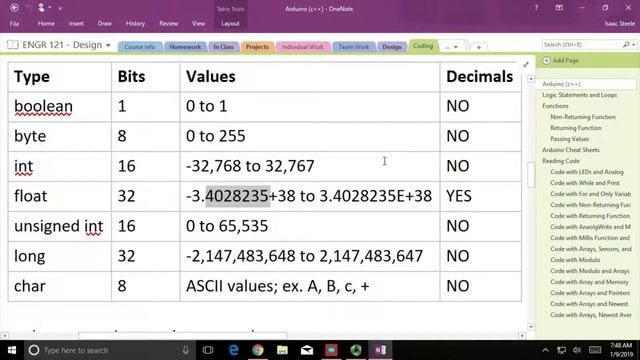Select the Coding section tab
Image resolution: width=640 pixels, height=360 pixels.
pyautogui.click(x=423, y=46)
